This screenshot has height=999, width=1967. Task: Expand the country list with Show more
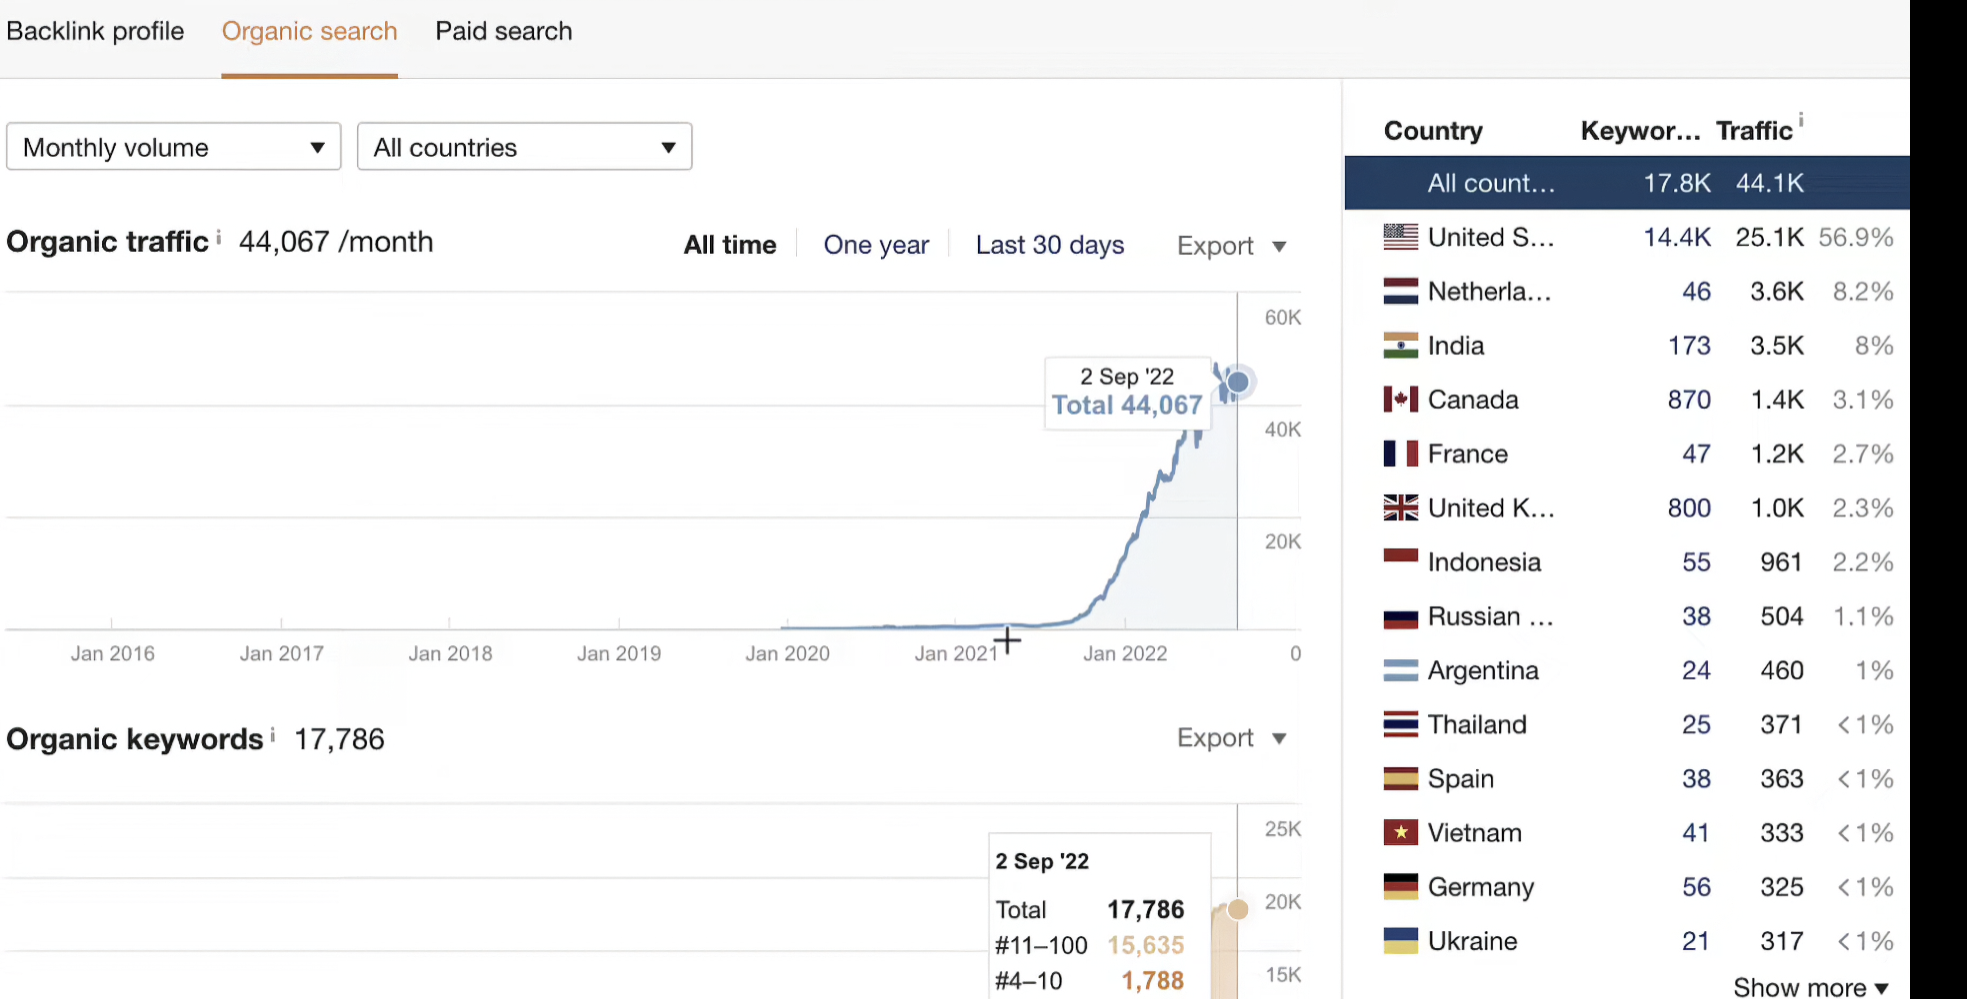pyautogui.click(x=1810, y=987)
